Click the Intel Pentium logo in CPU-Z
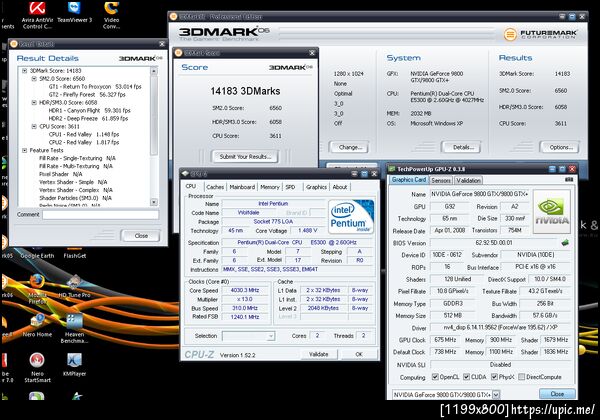This screenshot has width=600, height=420. (x=351, y=217)
